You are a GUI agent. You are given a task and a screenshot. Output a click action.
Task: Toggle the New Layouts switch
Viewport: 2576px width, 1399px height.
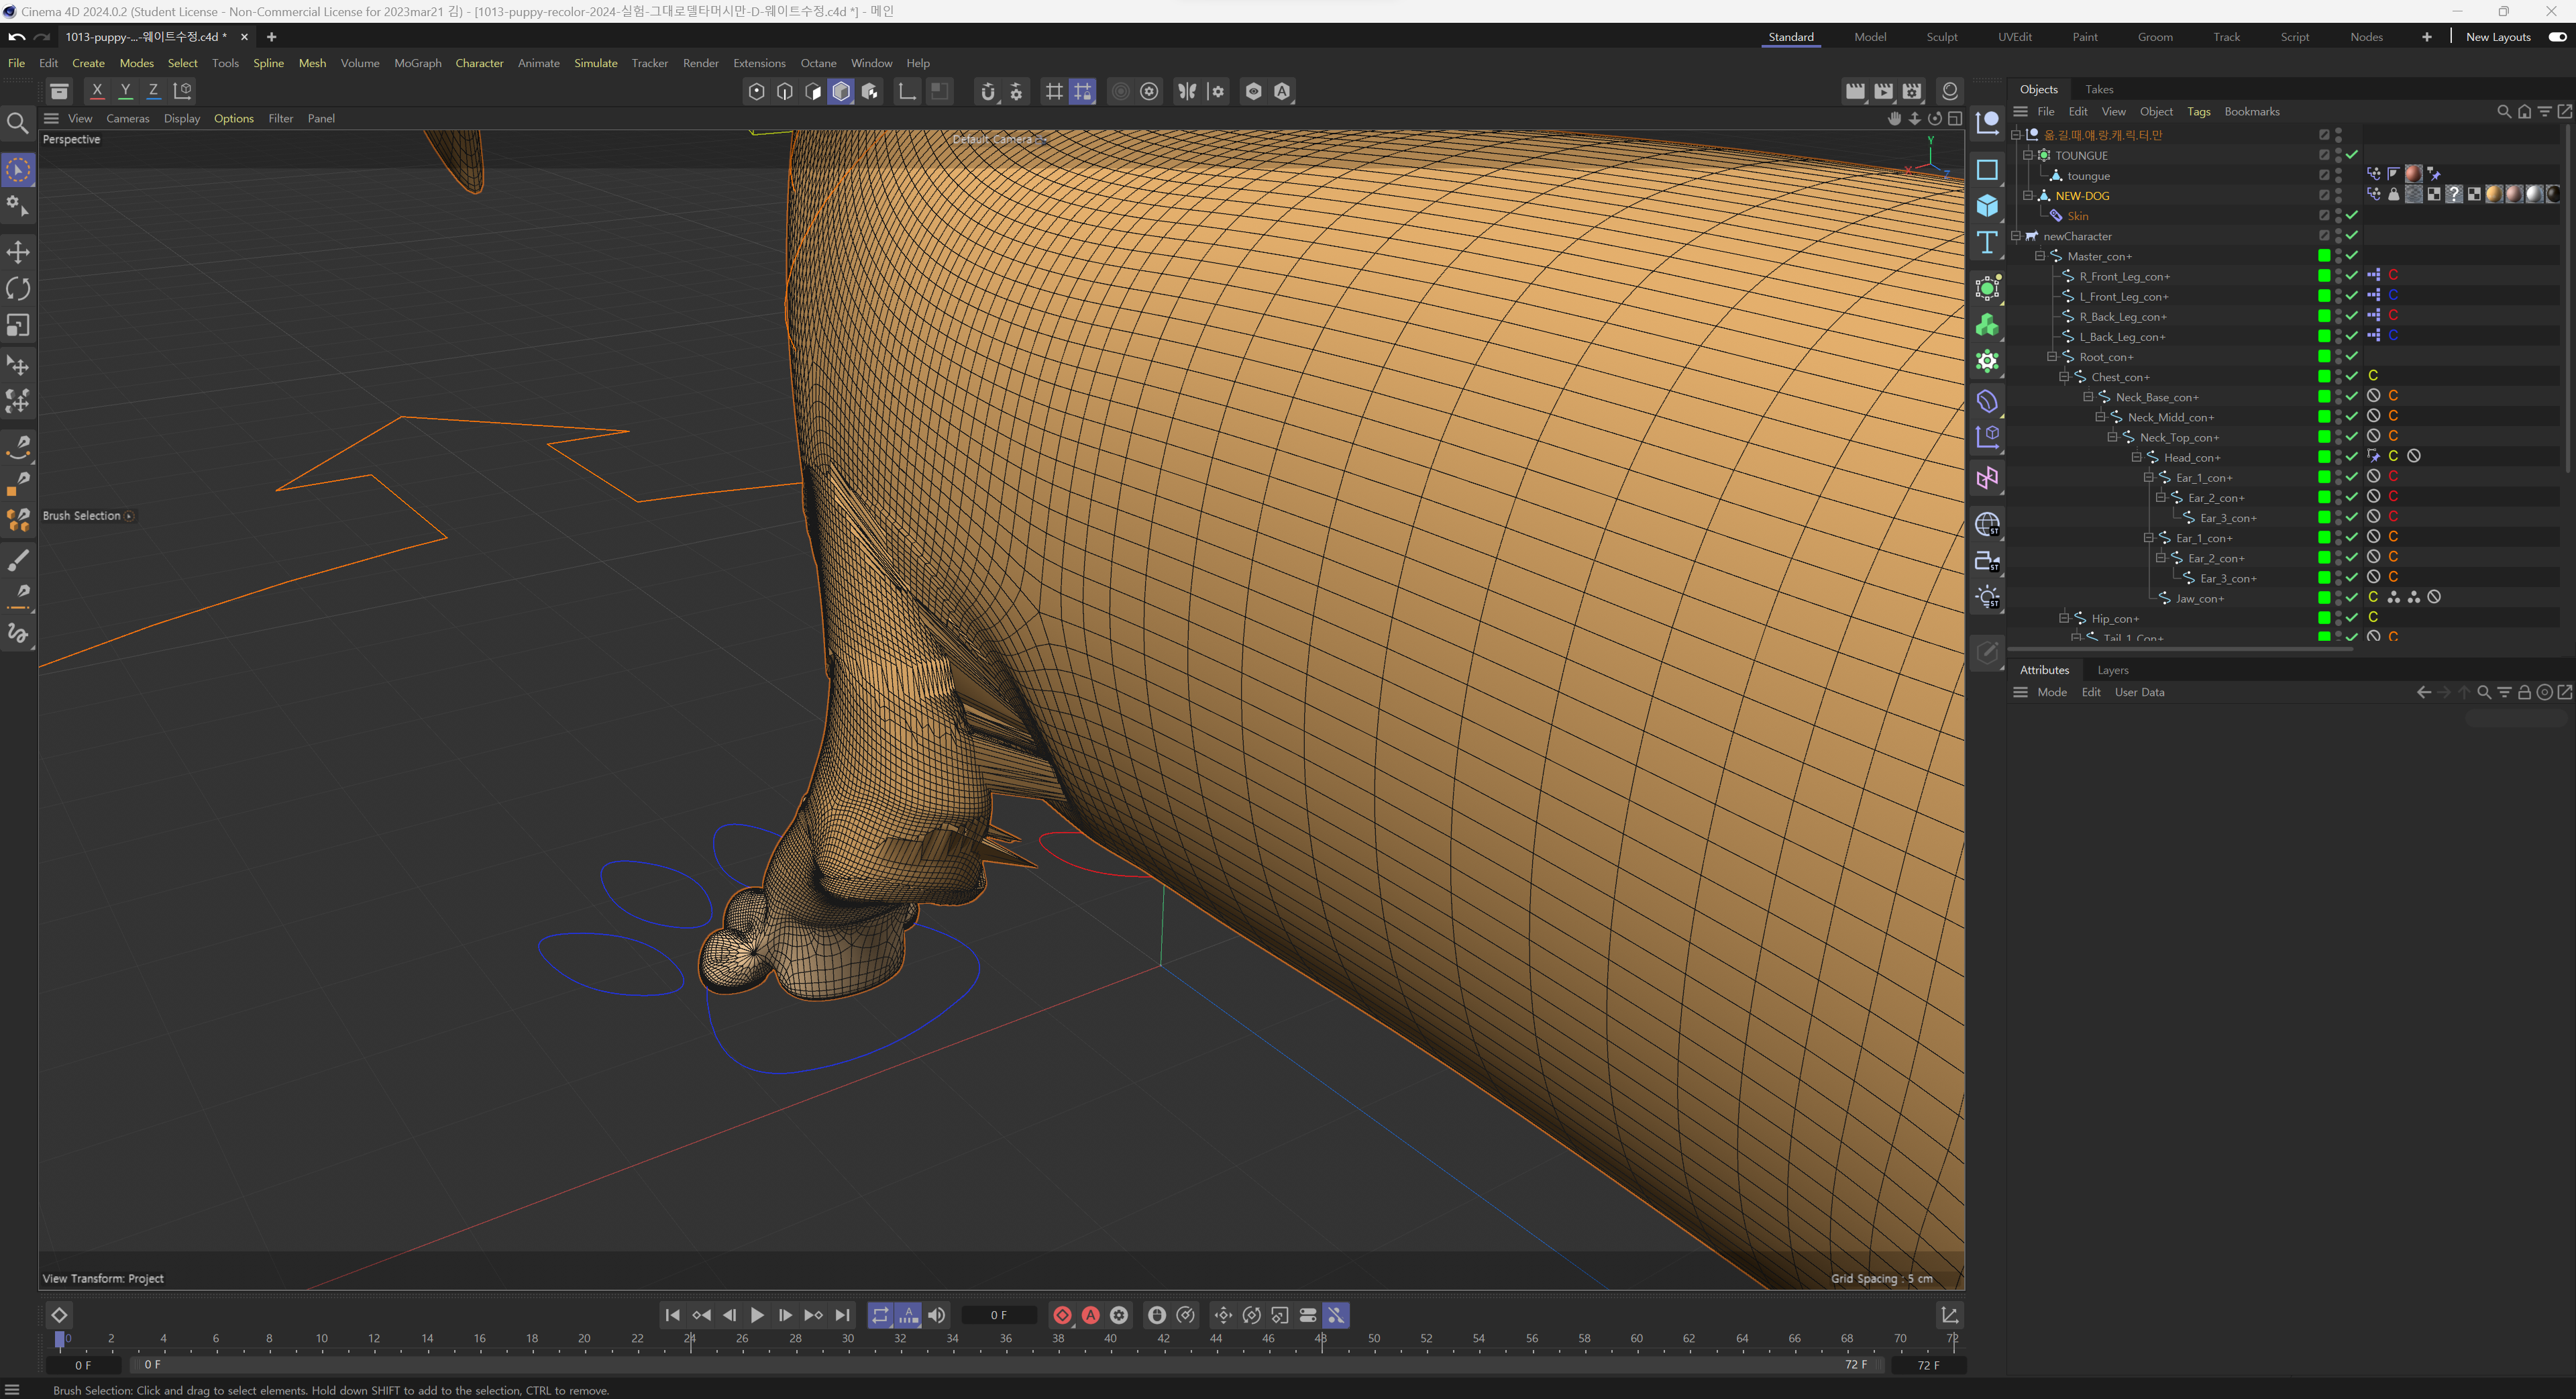pos(2556,37)
